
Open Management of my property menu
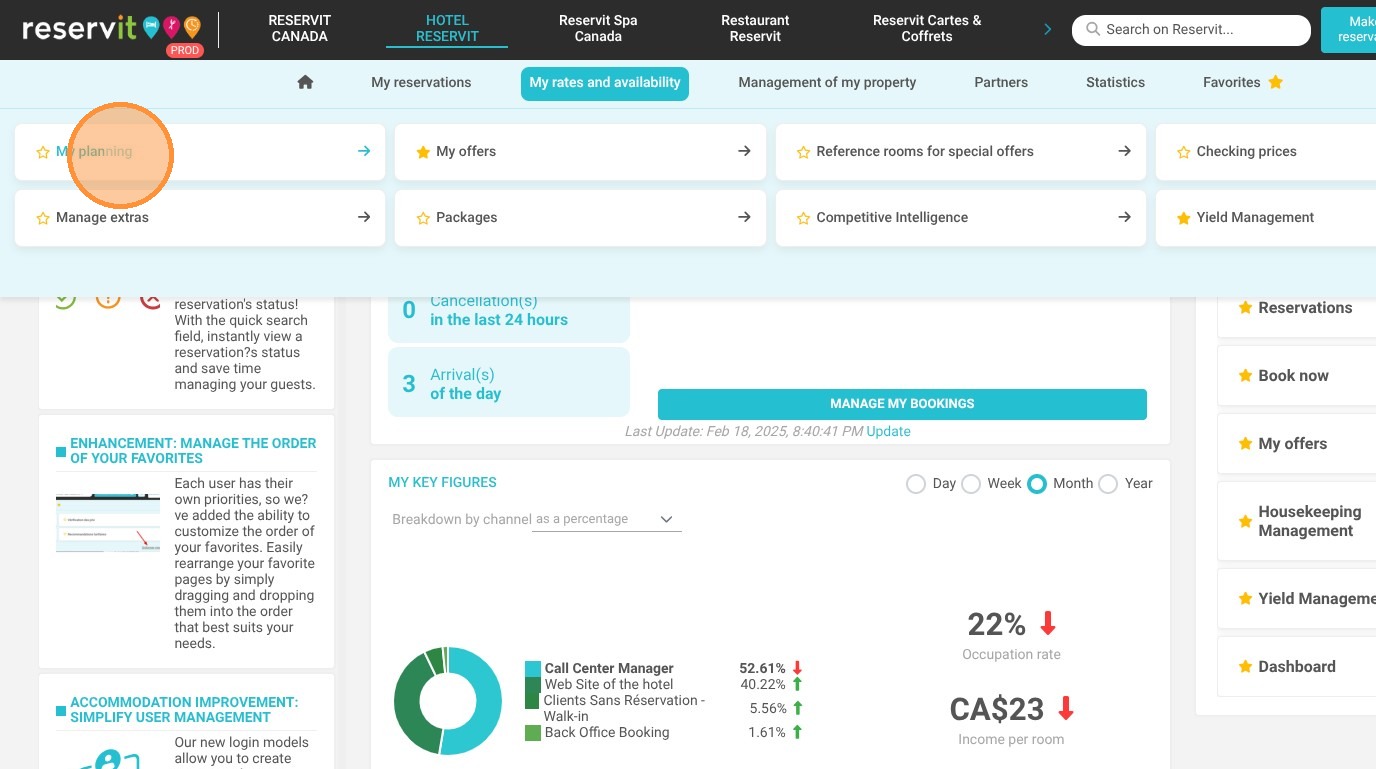pyautogui.click(x=827, y=83)
